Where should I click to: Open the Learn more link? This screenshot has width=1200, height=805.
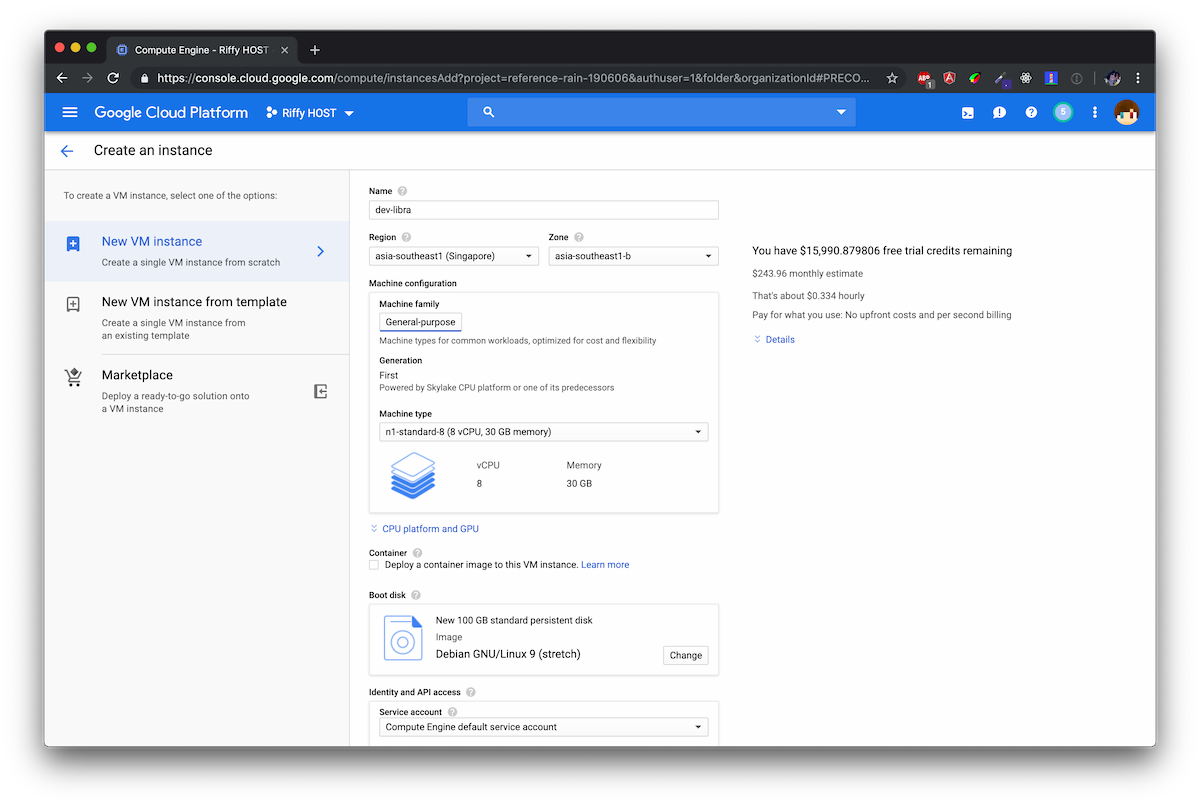coord(605,565)
